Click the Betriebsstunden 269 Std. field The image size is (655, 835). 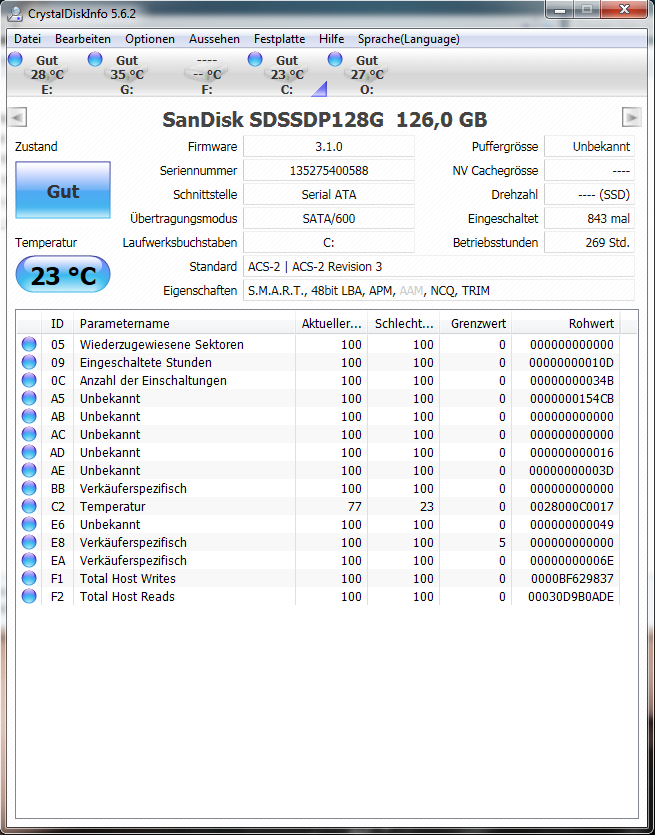(590, 242)
